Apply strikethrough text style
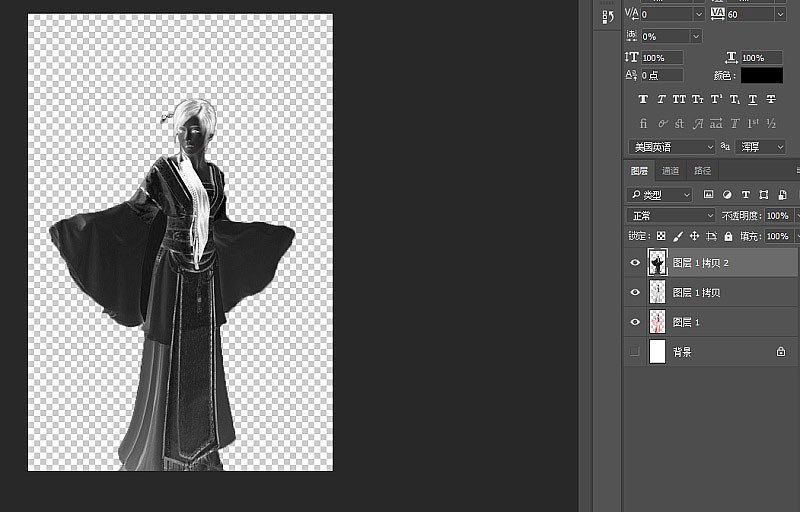The height and width of the screenshot is (512, 800). [x=771, y=99]
